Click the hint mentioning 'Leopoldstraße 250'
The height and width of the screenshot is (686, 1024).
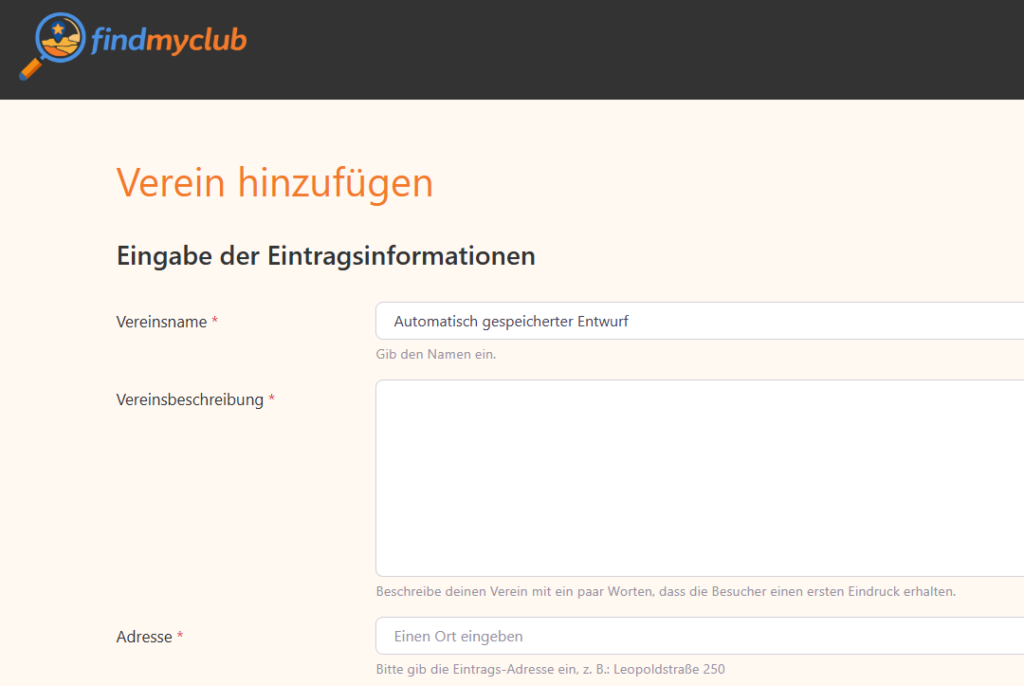coord(550,669)
